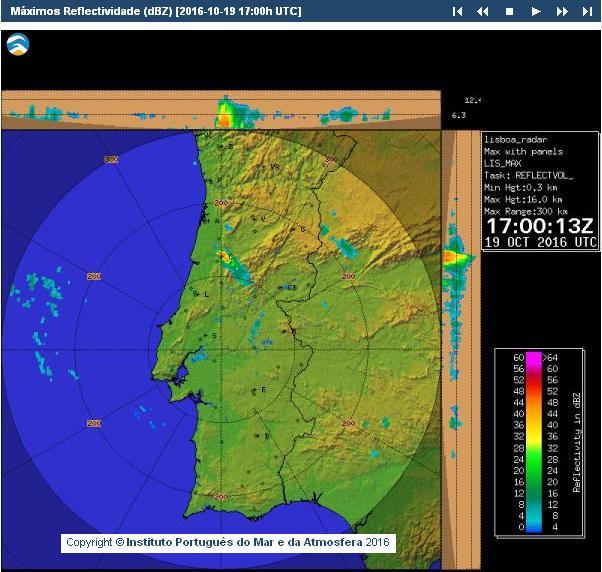The width and height of the screenshot is (602, 572).
Task: Click the IPMA logo icon
Action: coord(18,44)
